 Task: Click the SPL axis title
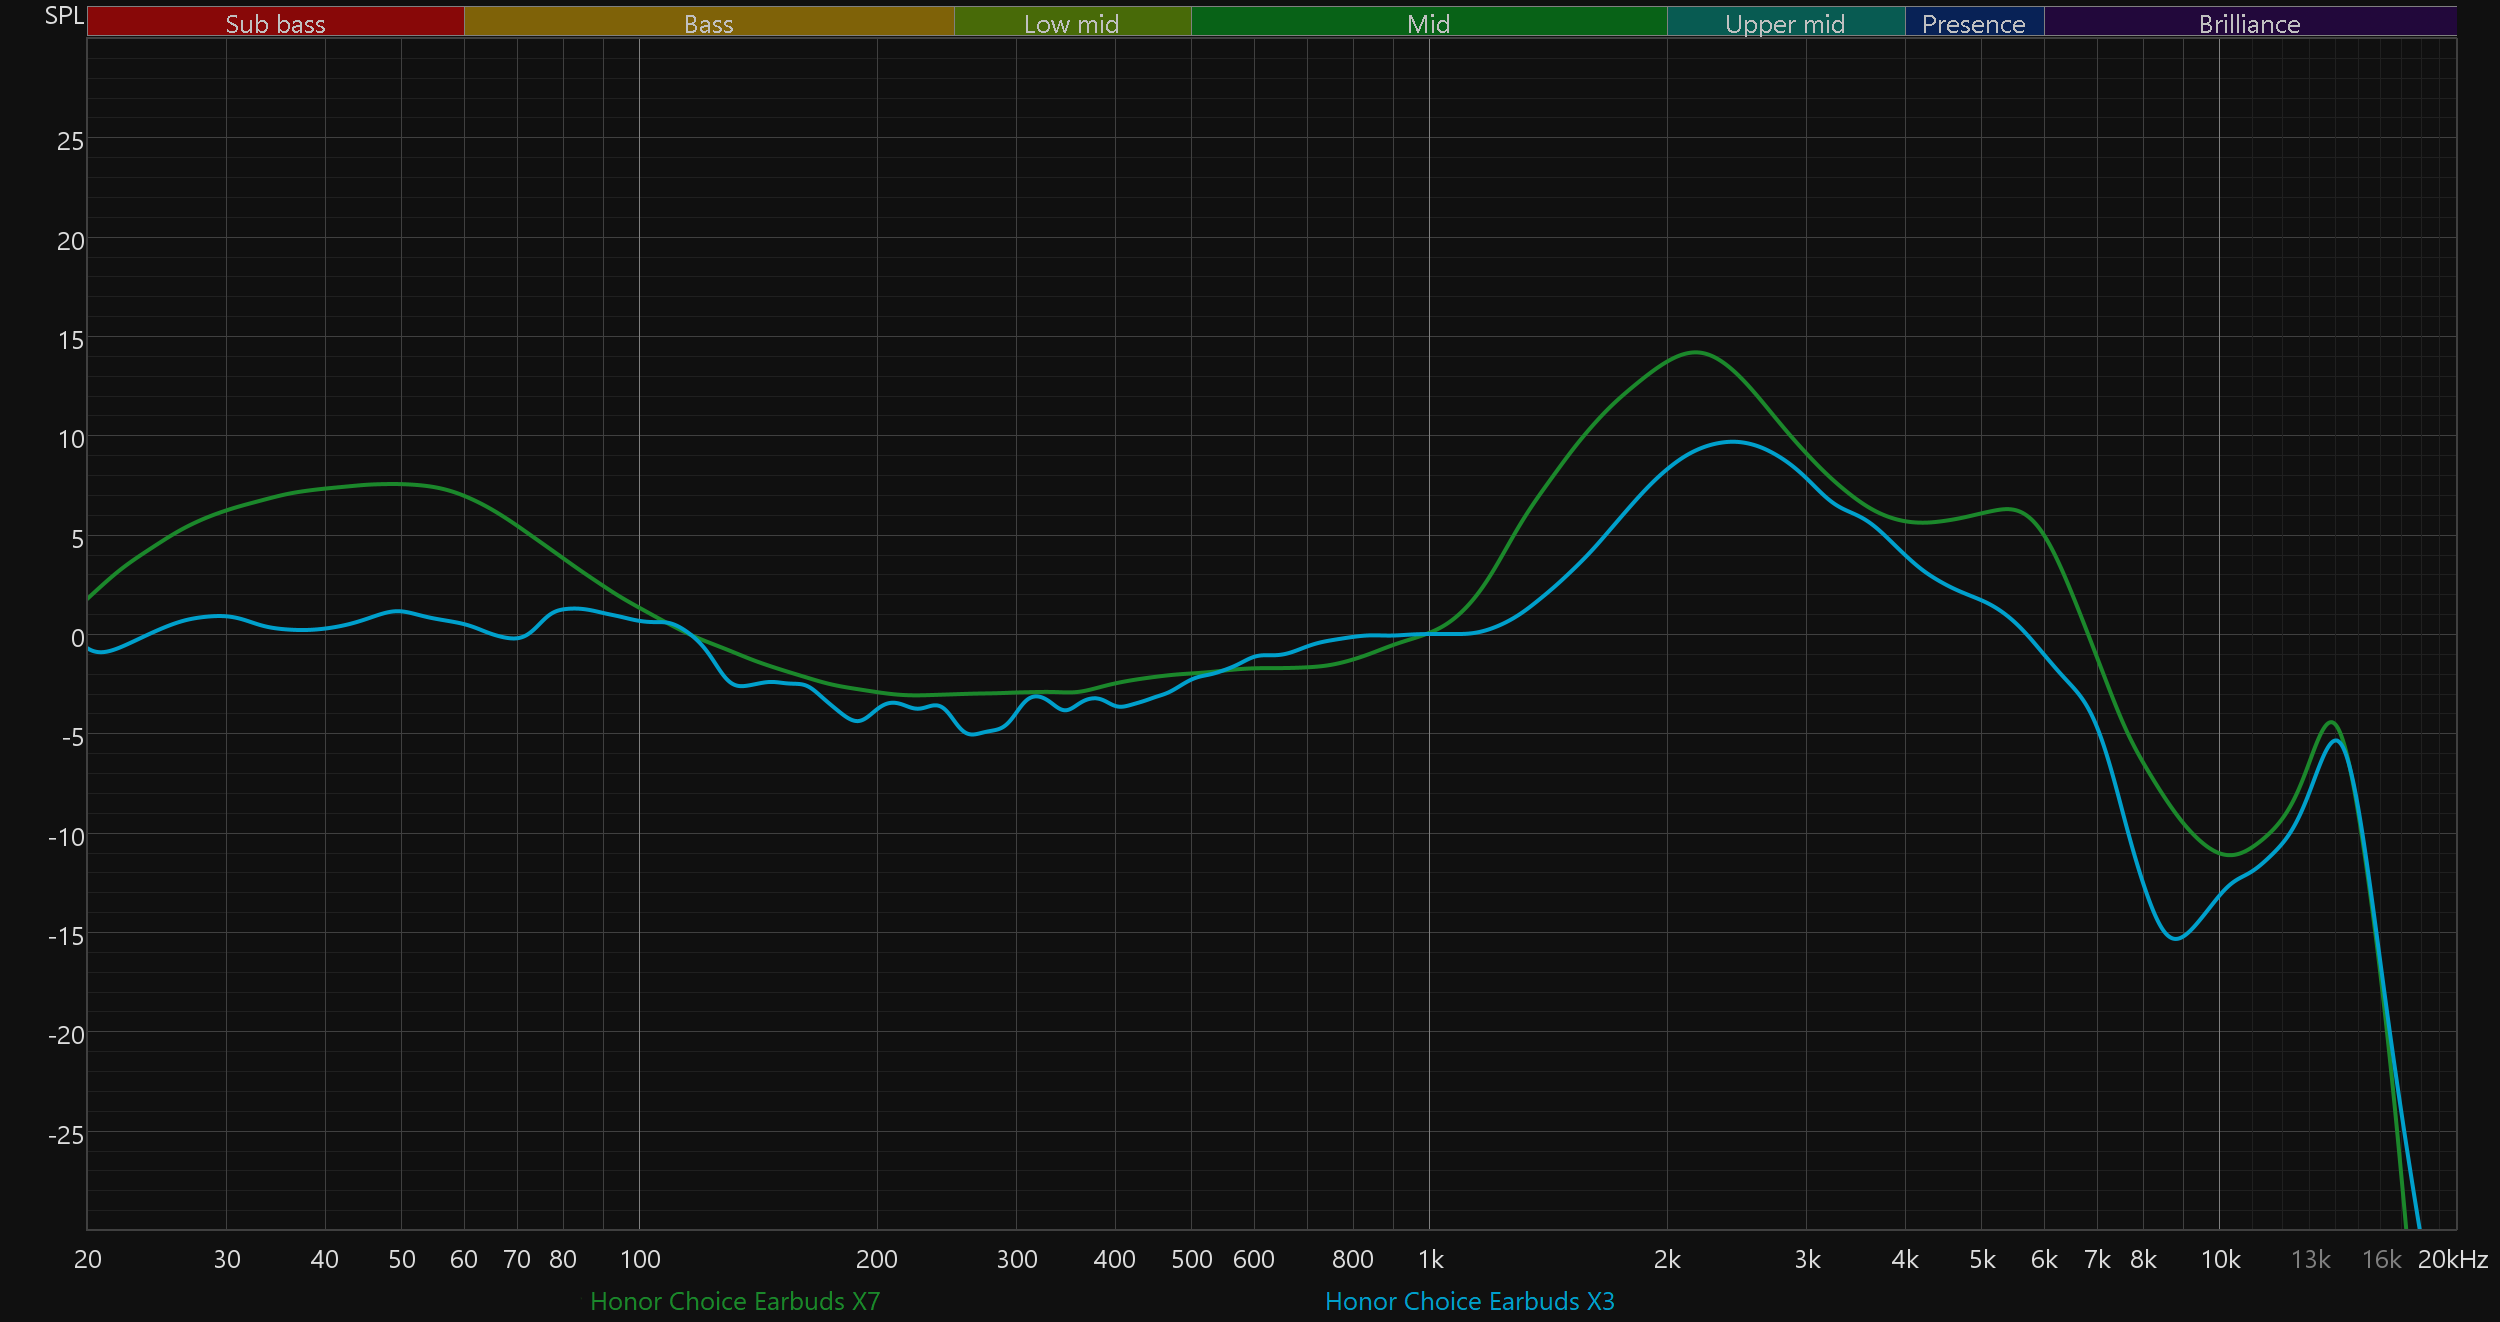(64, 16)
